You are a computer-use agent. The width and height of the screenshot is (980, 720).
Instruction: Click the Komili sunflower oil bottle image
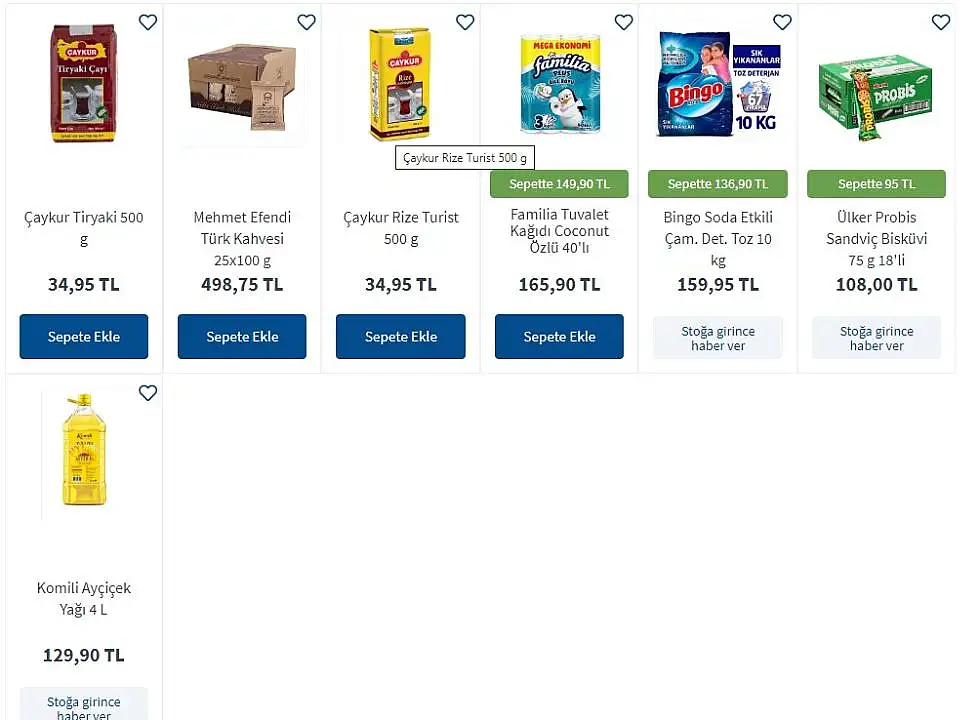point(84,449)
